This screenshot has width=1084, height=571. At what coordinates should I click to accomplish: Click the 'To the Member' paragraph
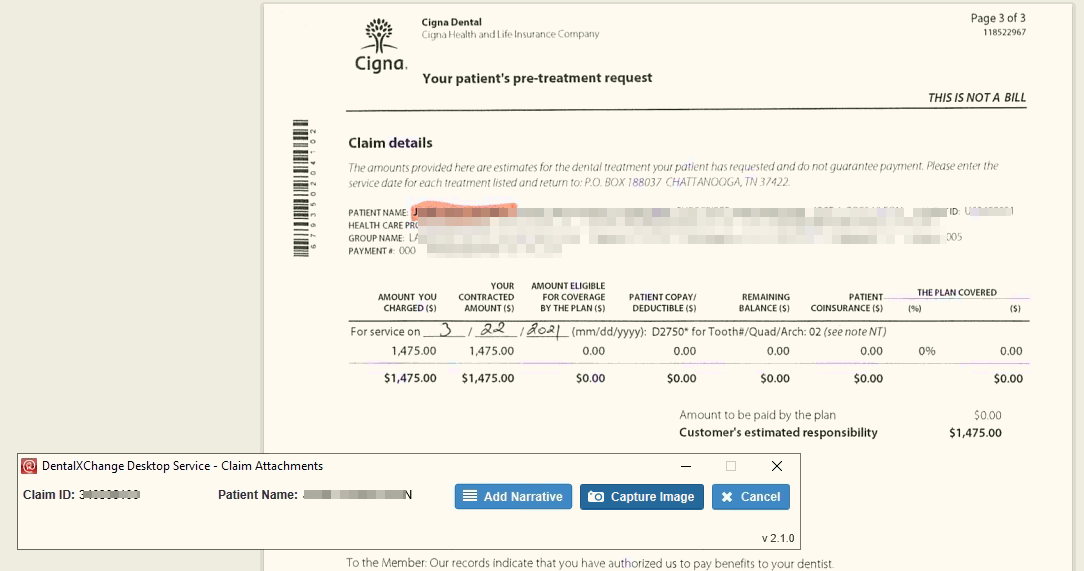tap(590, 563)
